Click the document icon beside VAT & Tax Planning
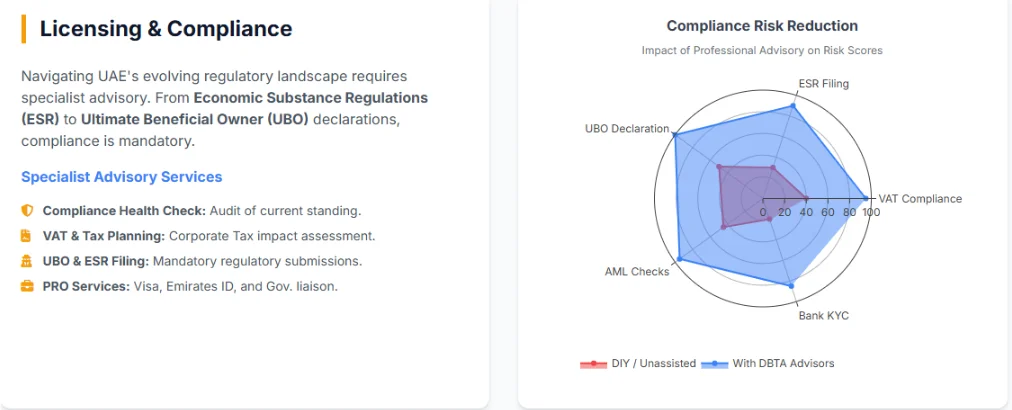1012x410 pixels. point(27,236)
